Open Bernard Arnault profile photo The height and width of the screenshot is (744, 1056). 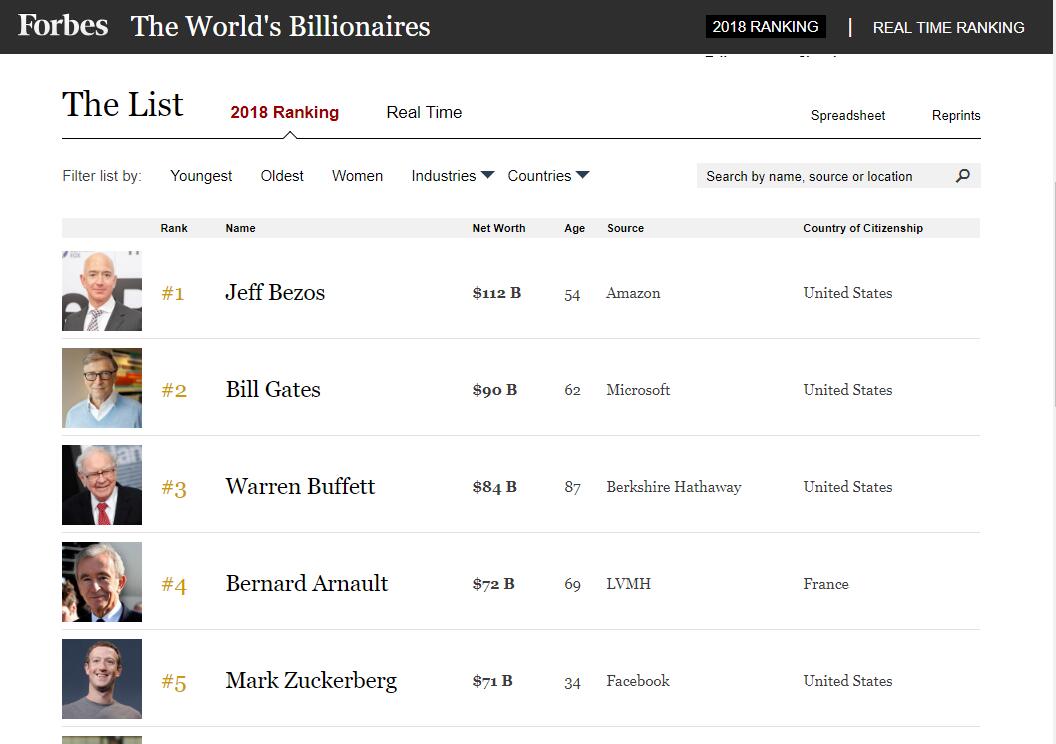pos(102,582)
